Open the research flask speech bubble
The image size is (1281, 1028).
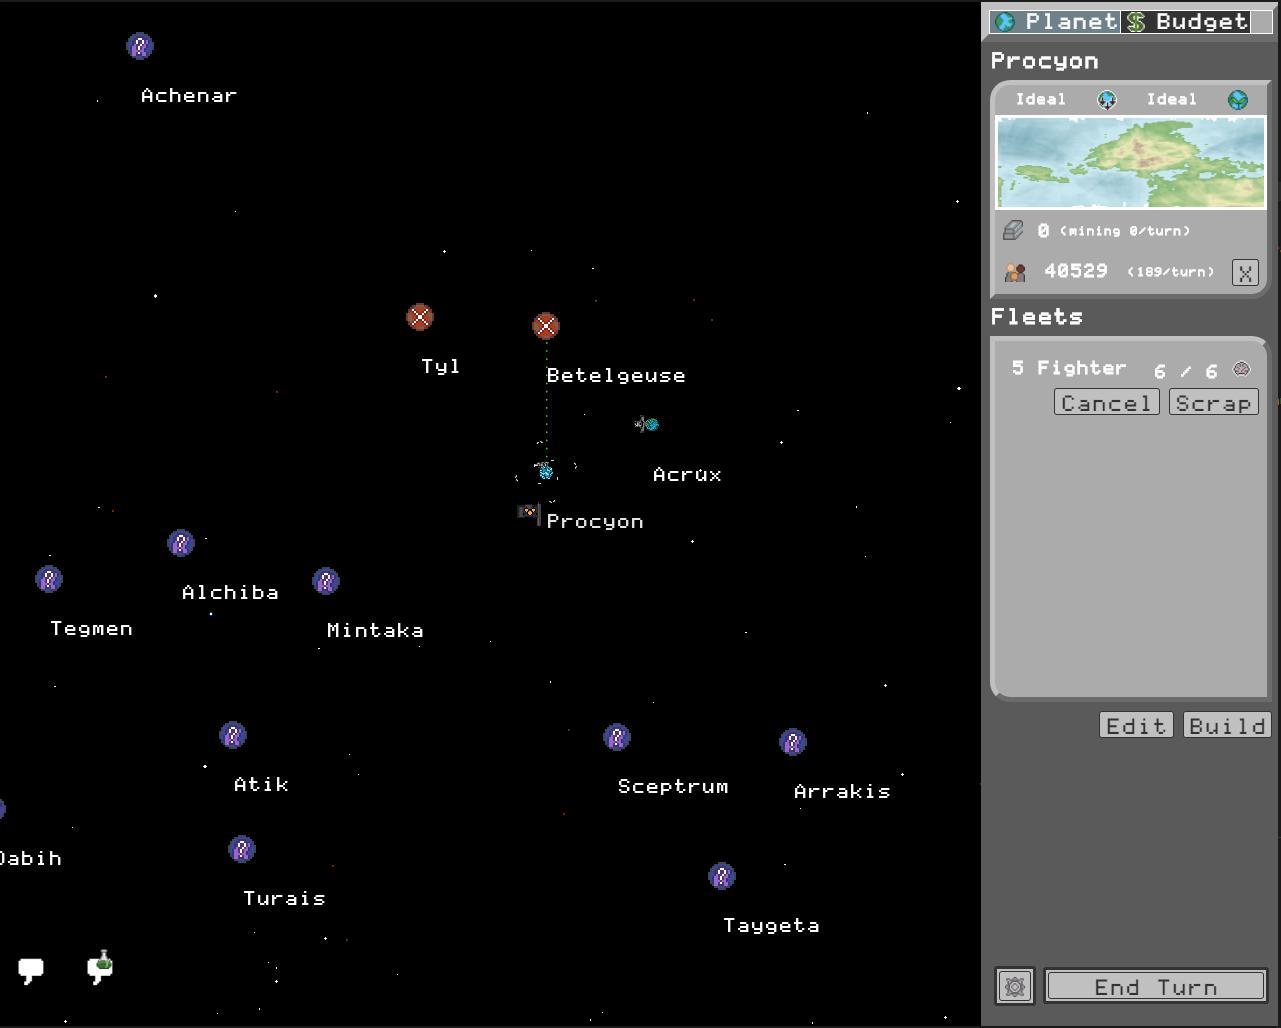click(x=100, y=967)
